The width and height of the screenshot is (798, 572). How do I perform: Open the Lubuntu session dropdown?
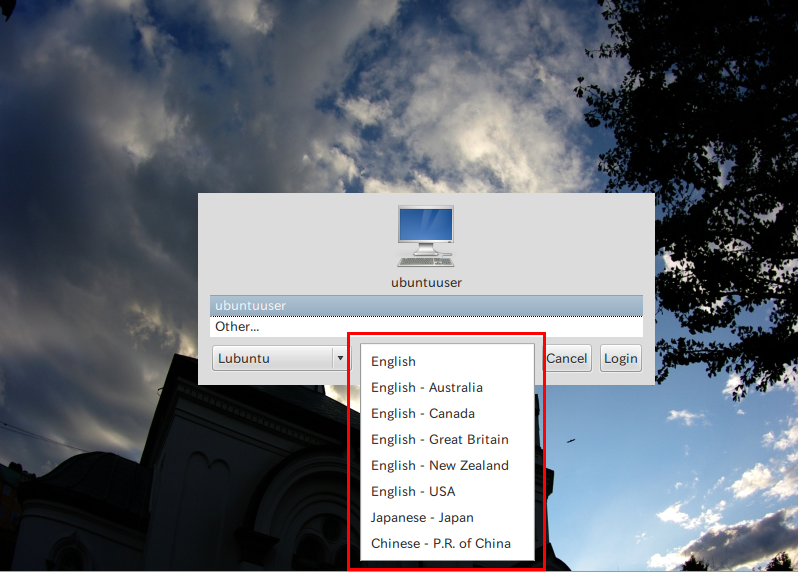(x=280, y=358)
